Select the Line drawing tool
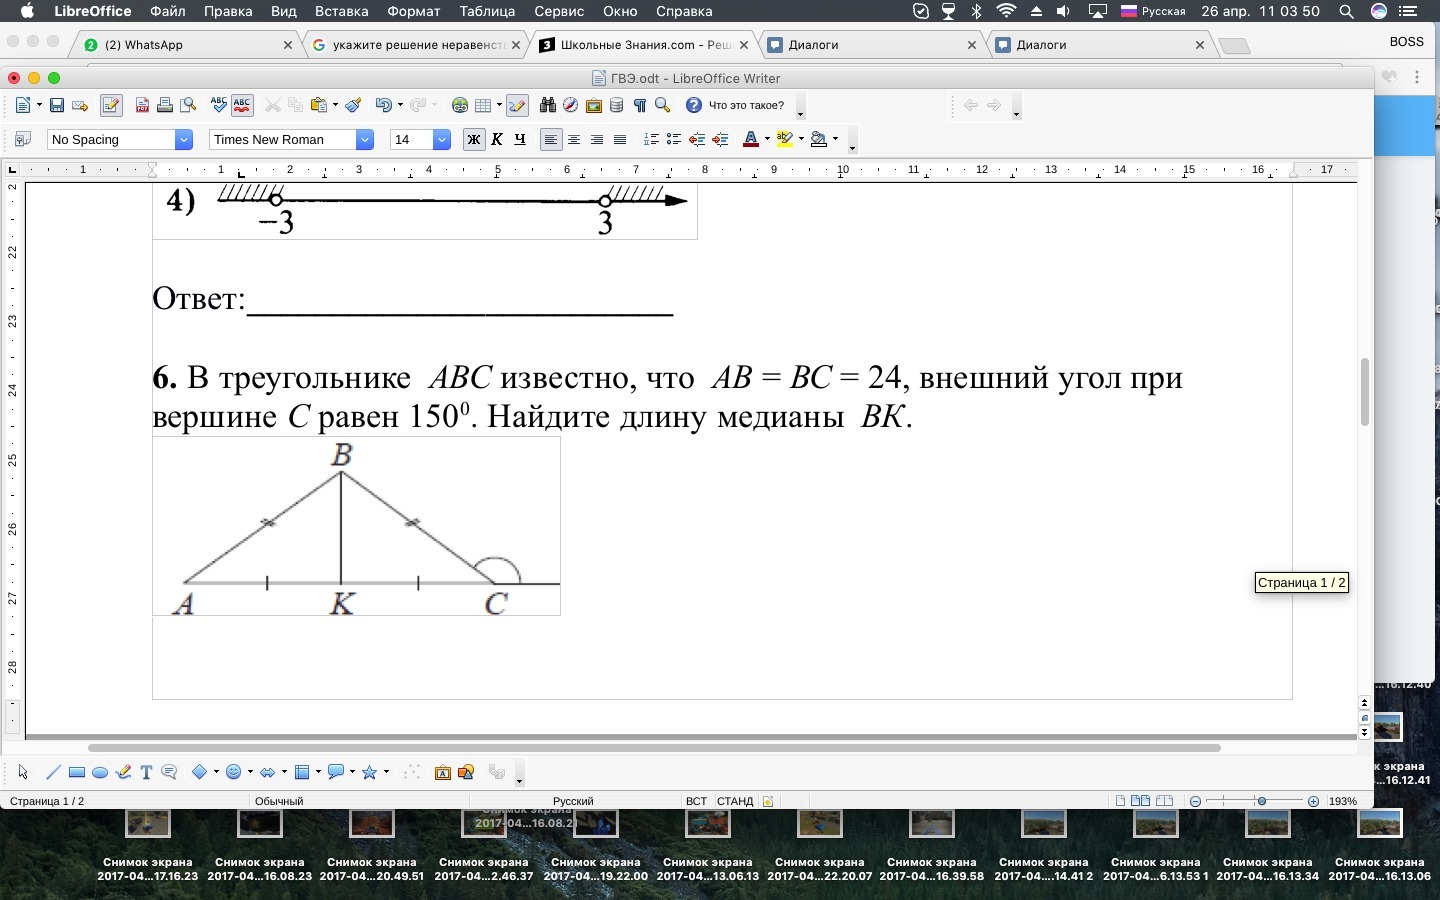 pyautogui.click(x=54, y=772)
